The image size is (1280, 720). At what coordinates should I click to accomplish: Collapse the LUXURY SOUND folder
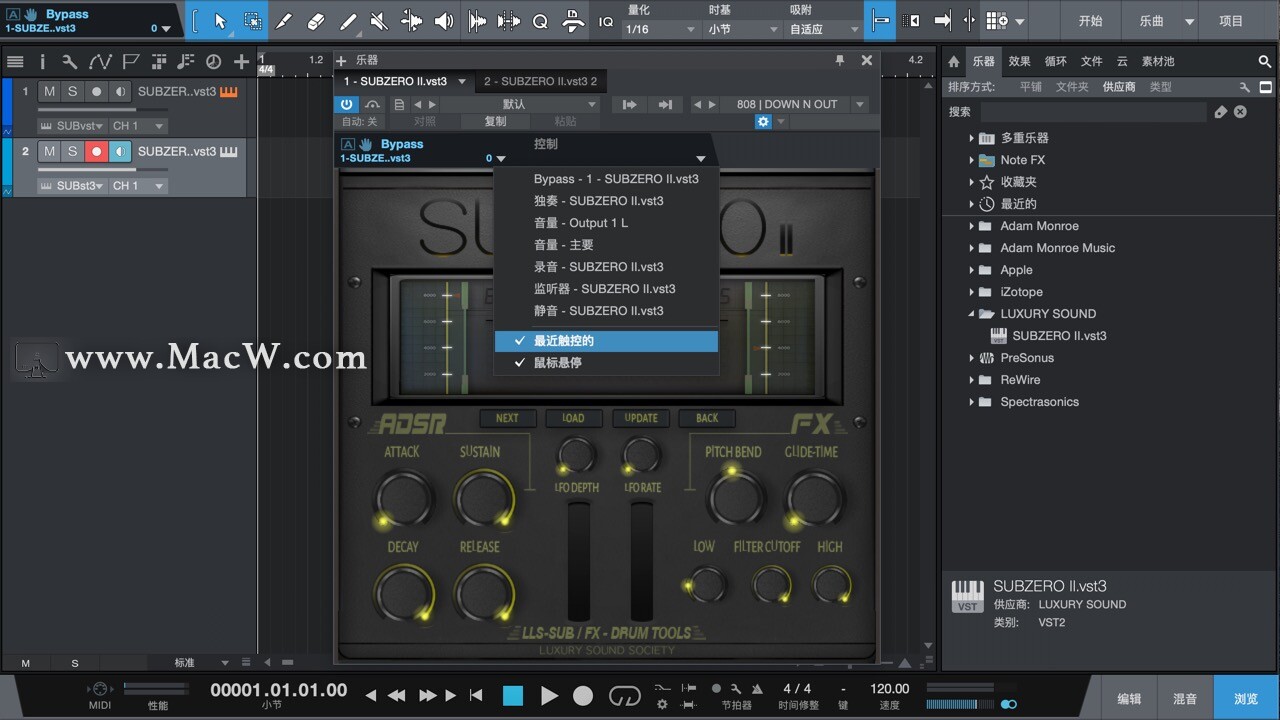tap(971, 314)
